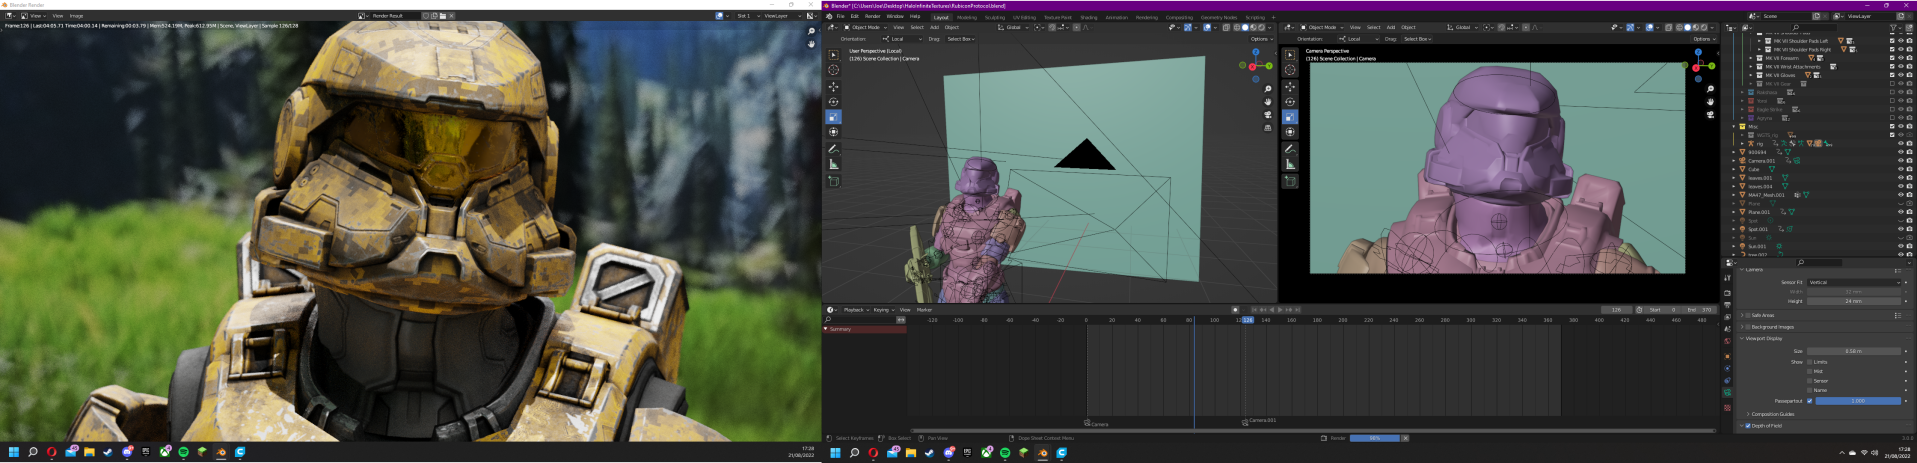Click the pan hand gizmo in User Perspective viewport
1917x463 pixels.
(x=1267, y=102)
